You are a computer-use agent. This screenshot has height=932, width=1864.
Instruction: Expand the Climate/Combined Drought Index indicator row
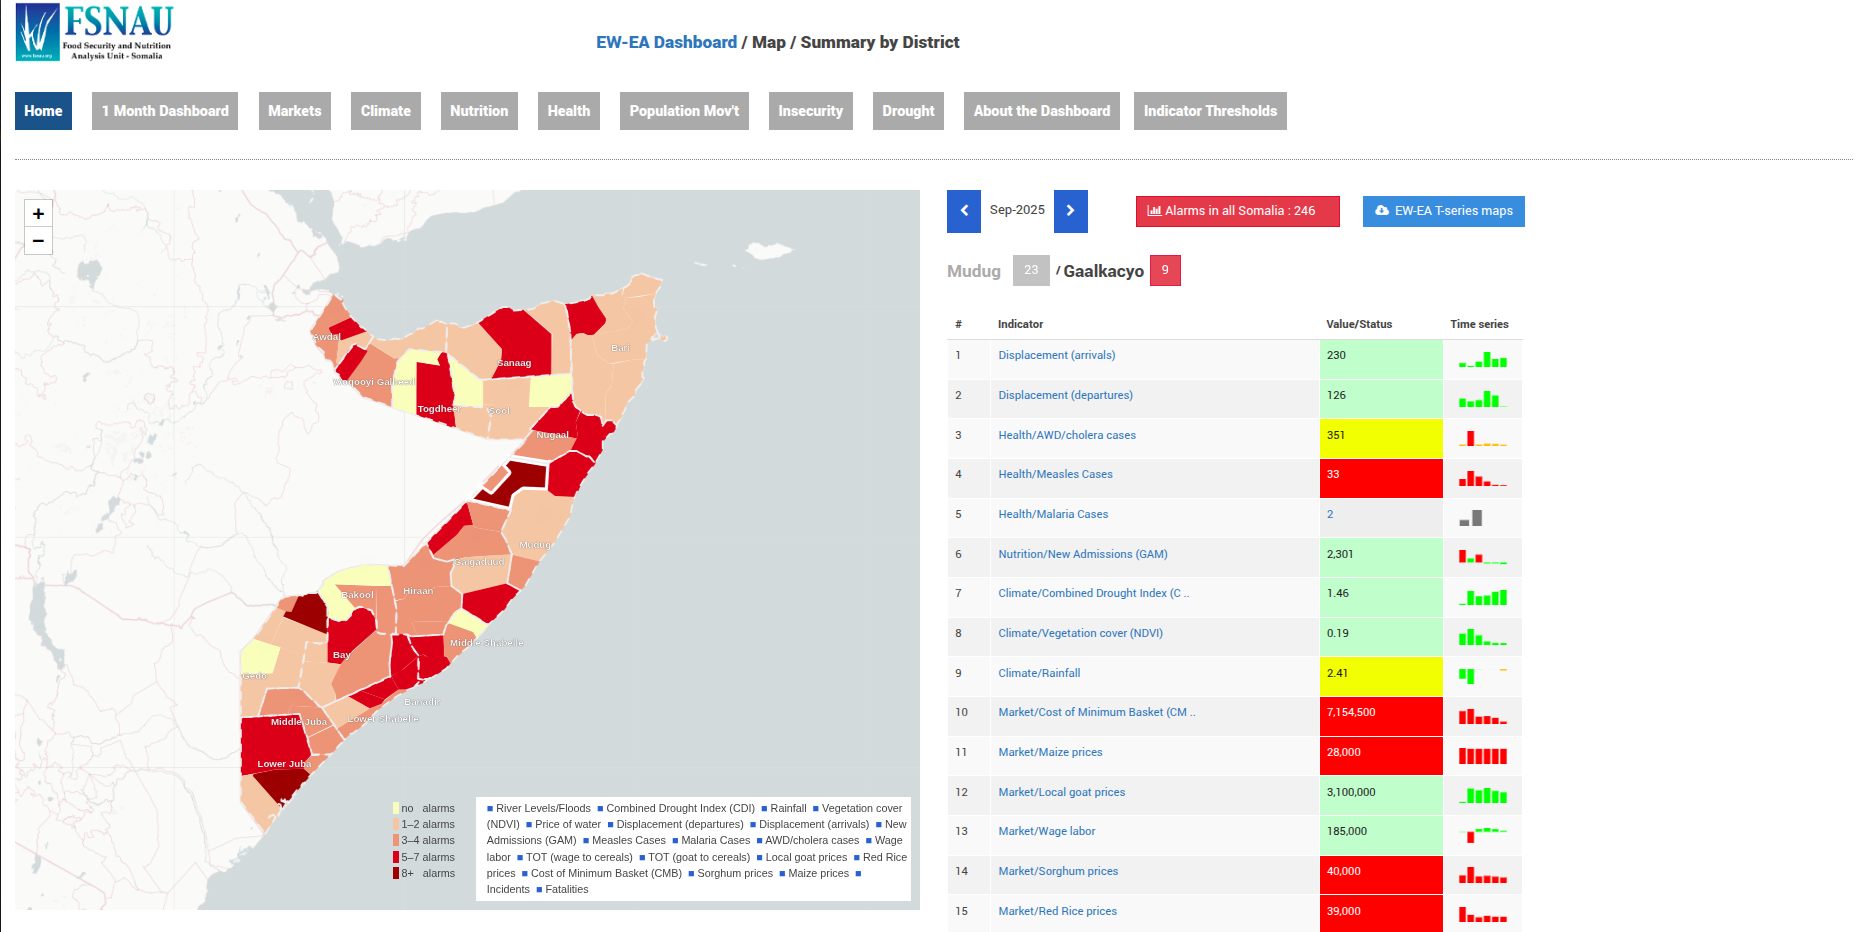coord(1093,592)
